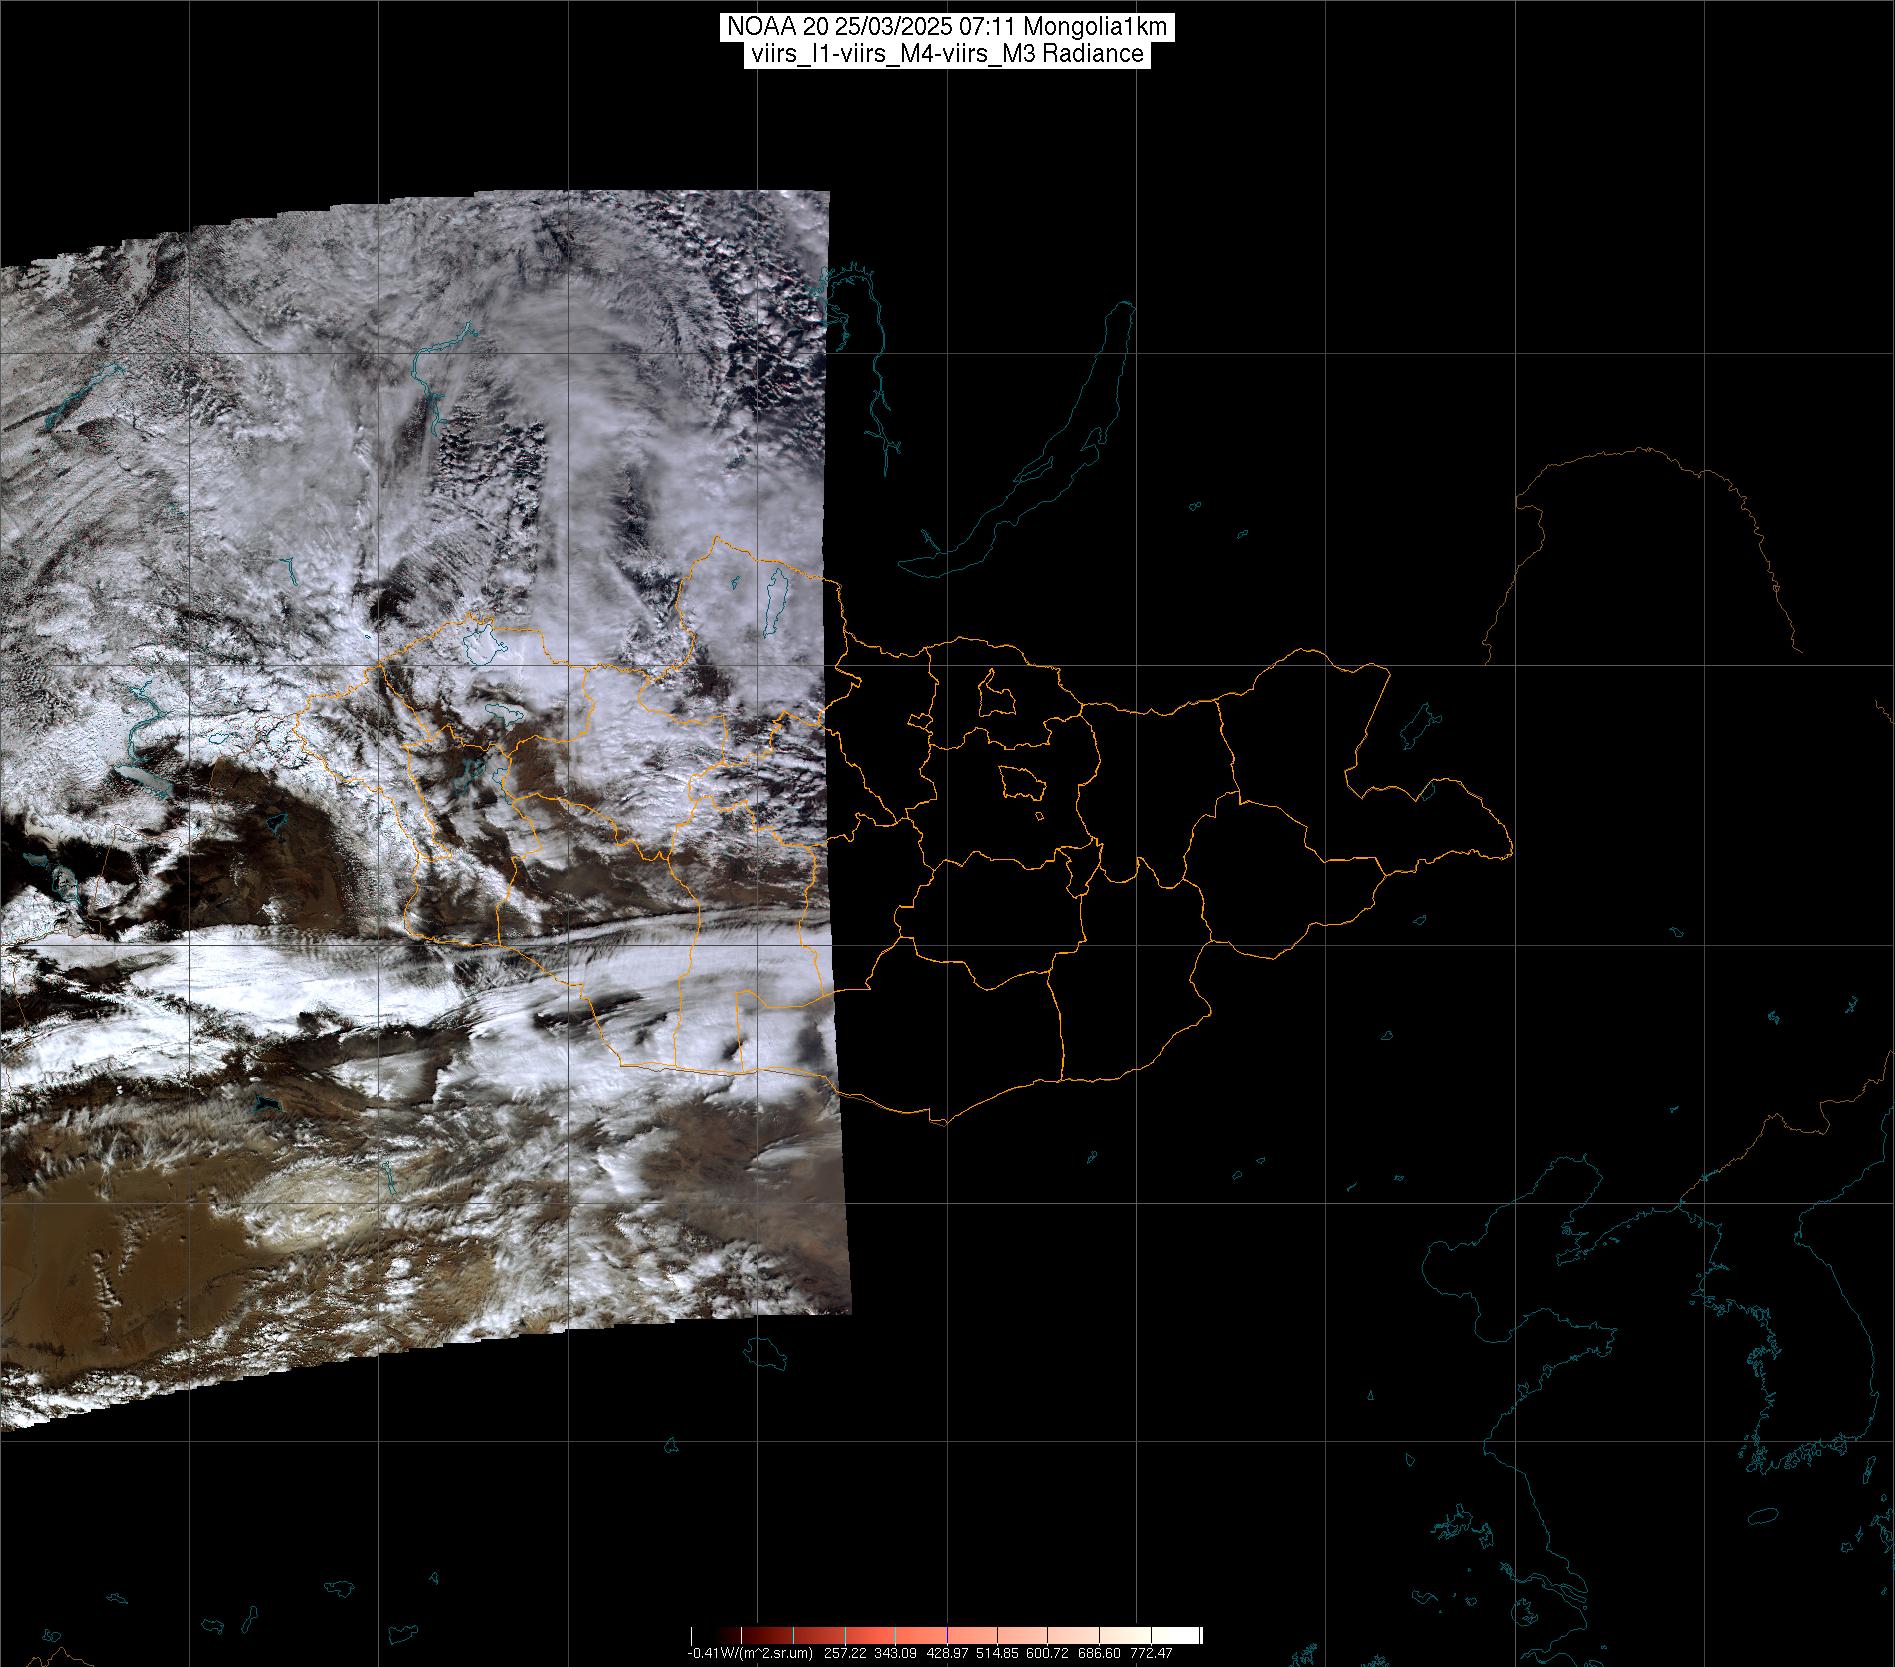1895x1667 pixels.
Task: Click the 257.22 colorbar value
Action: pyautogui.click(x=844, y=1653)
